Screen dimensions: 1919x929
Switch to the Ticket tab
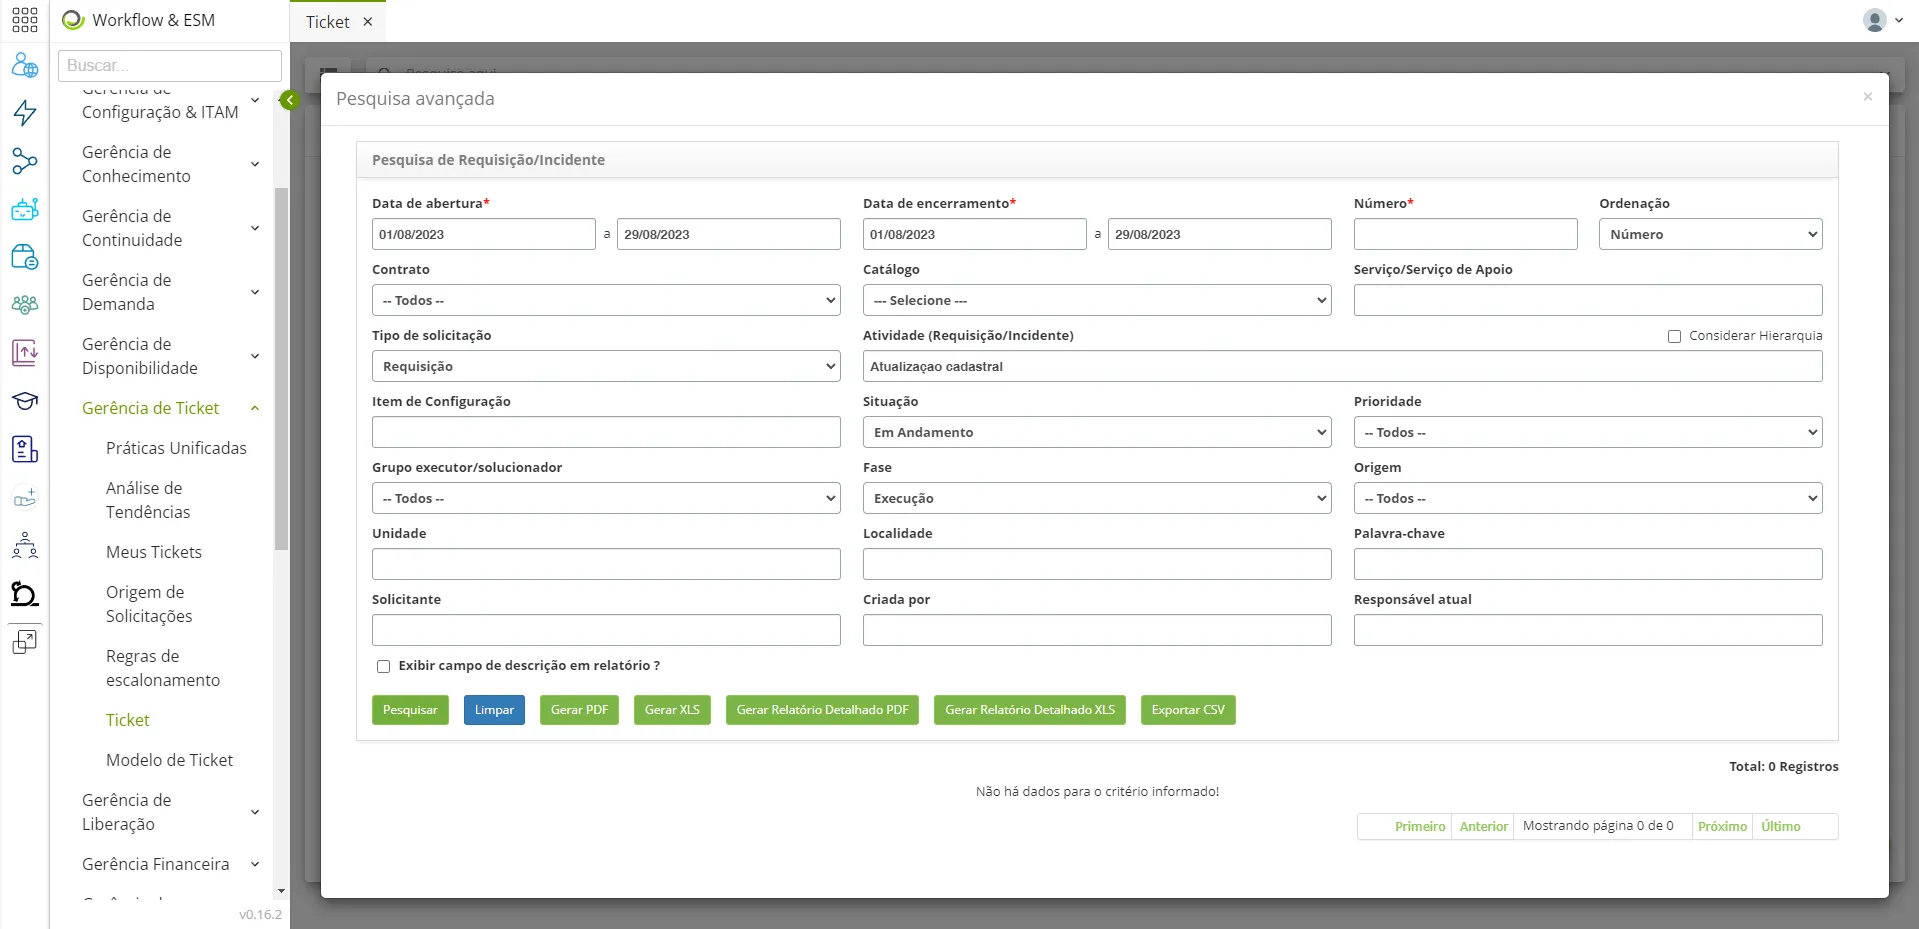[x=338, y=22]
